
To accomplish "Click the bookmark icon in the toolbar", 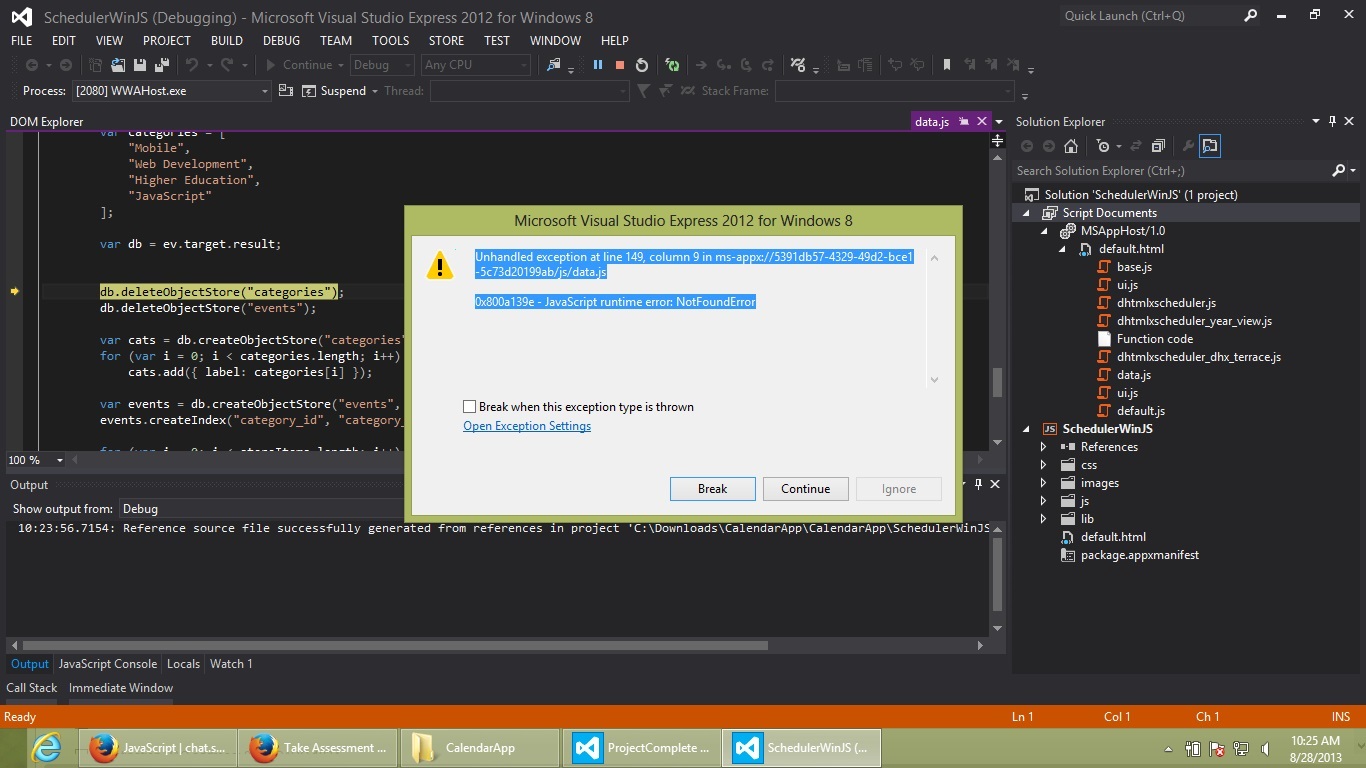I will (946, 65).
